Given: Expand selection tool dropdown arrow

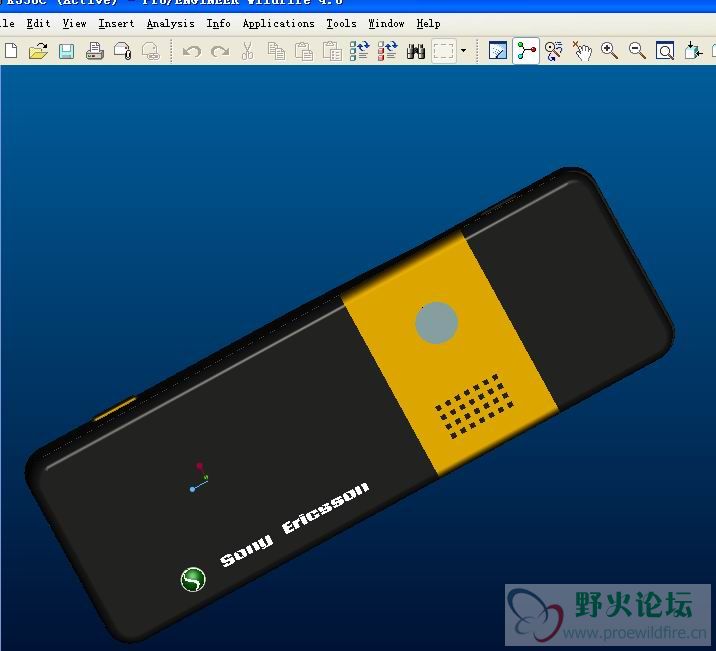Looking at the screenshot, I should point(463,50).
